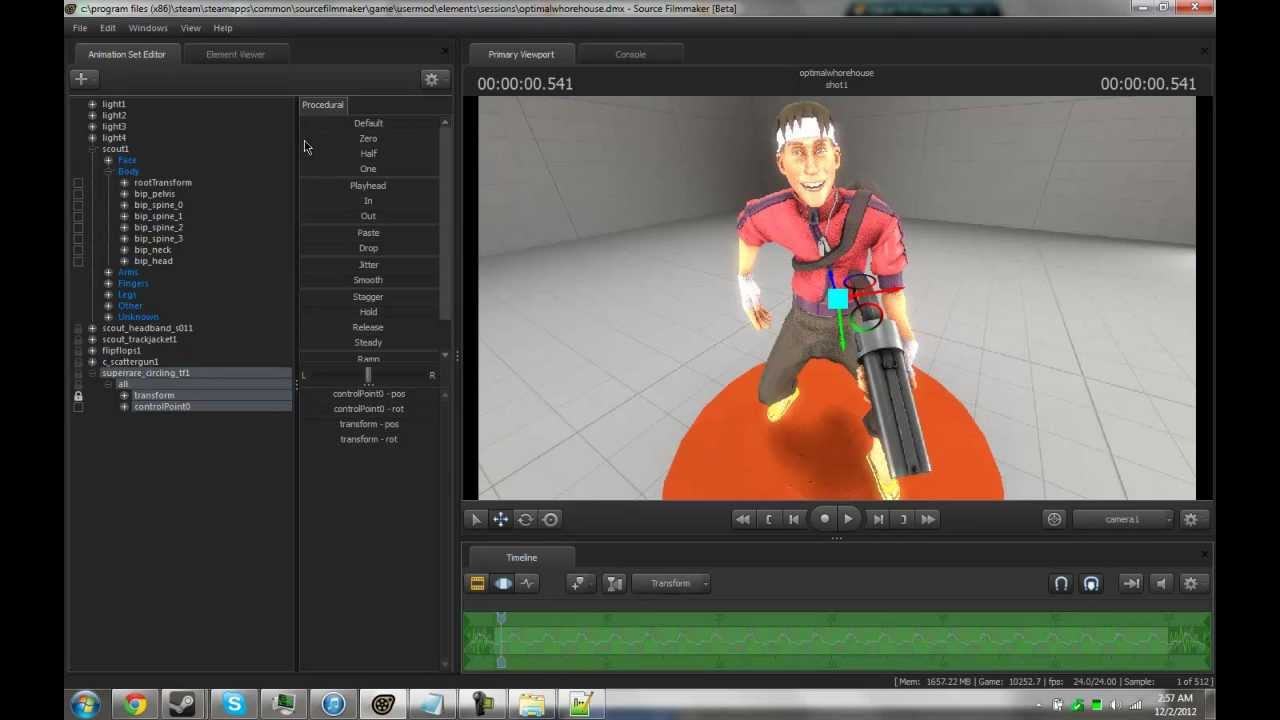This screenshot has height=720, width=1280.
Task: Activate the viewport screen manipulator circle tool
Action: pos(550,519)
